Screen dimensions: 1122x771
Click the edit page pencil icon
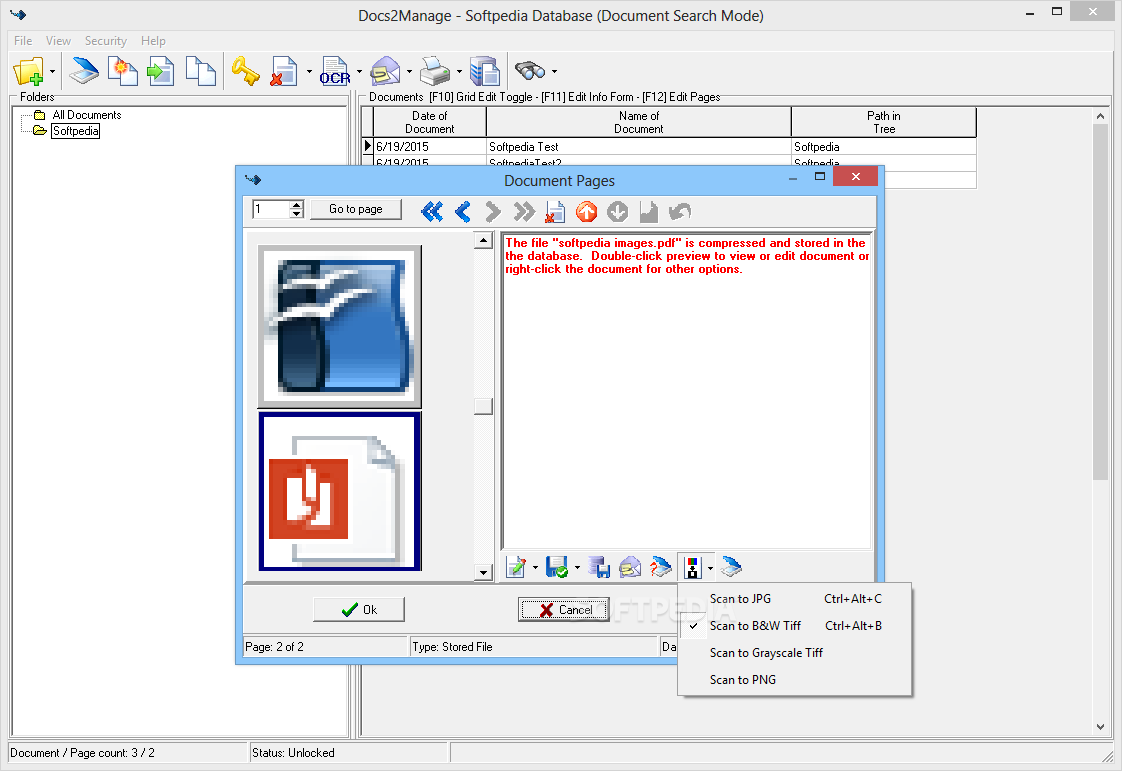[516, 568]
